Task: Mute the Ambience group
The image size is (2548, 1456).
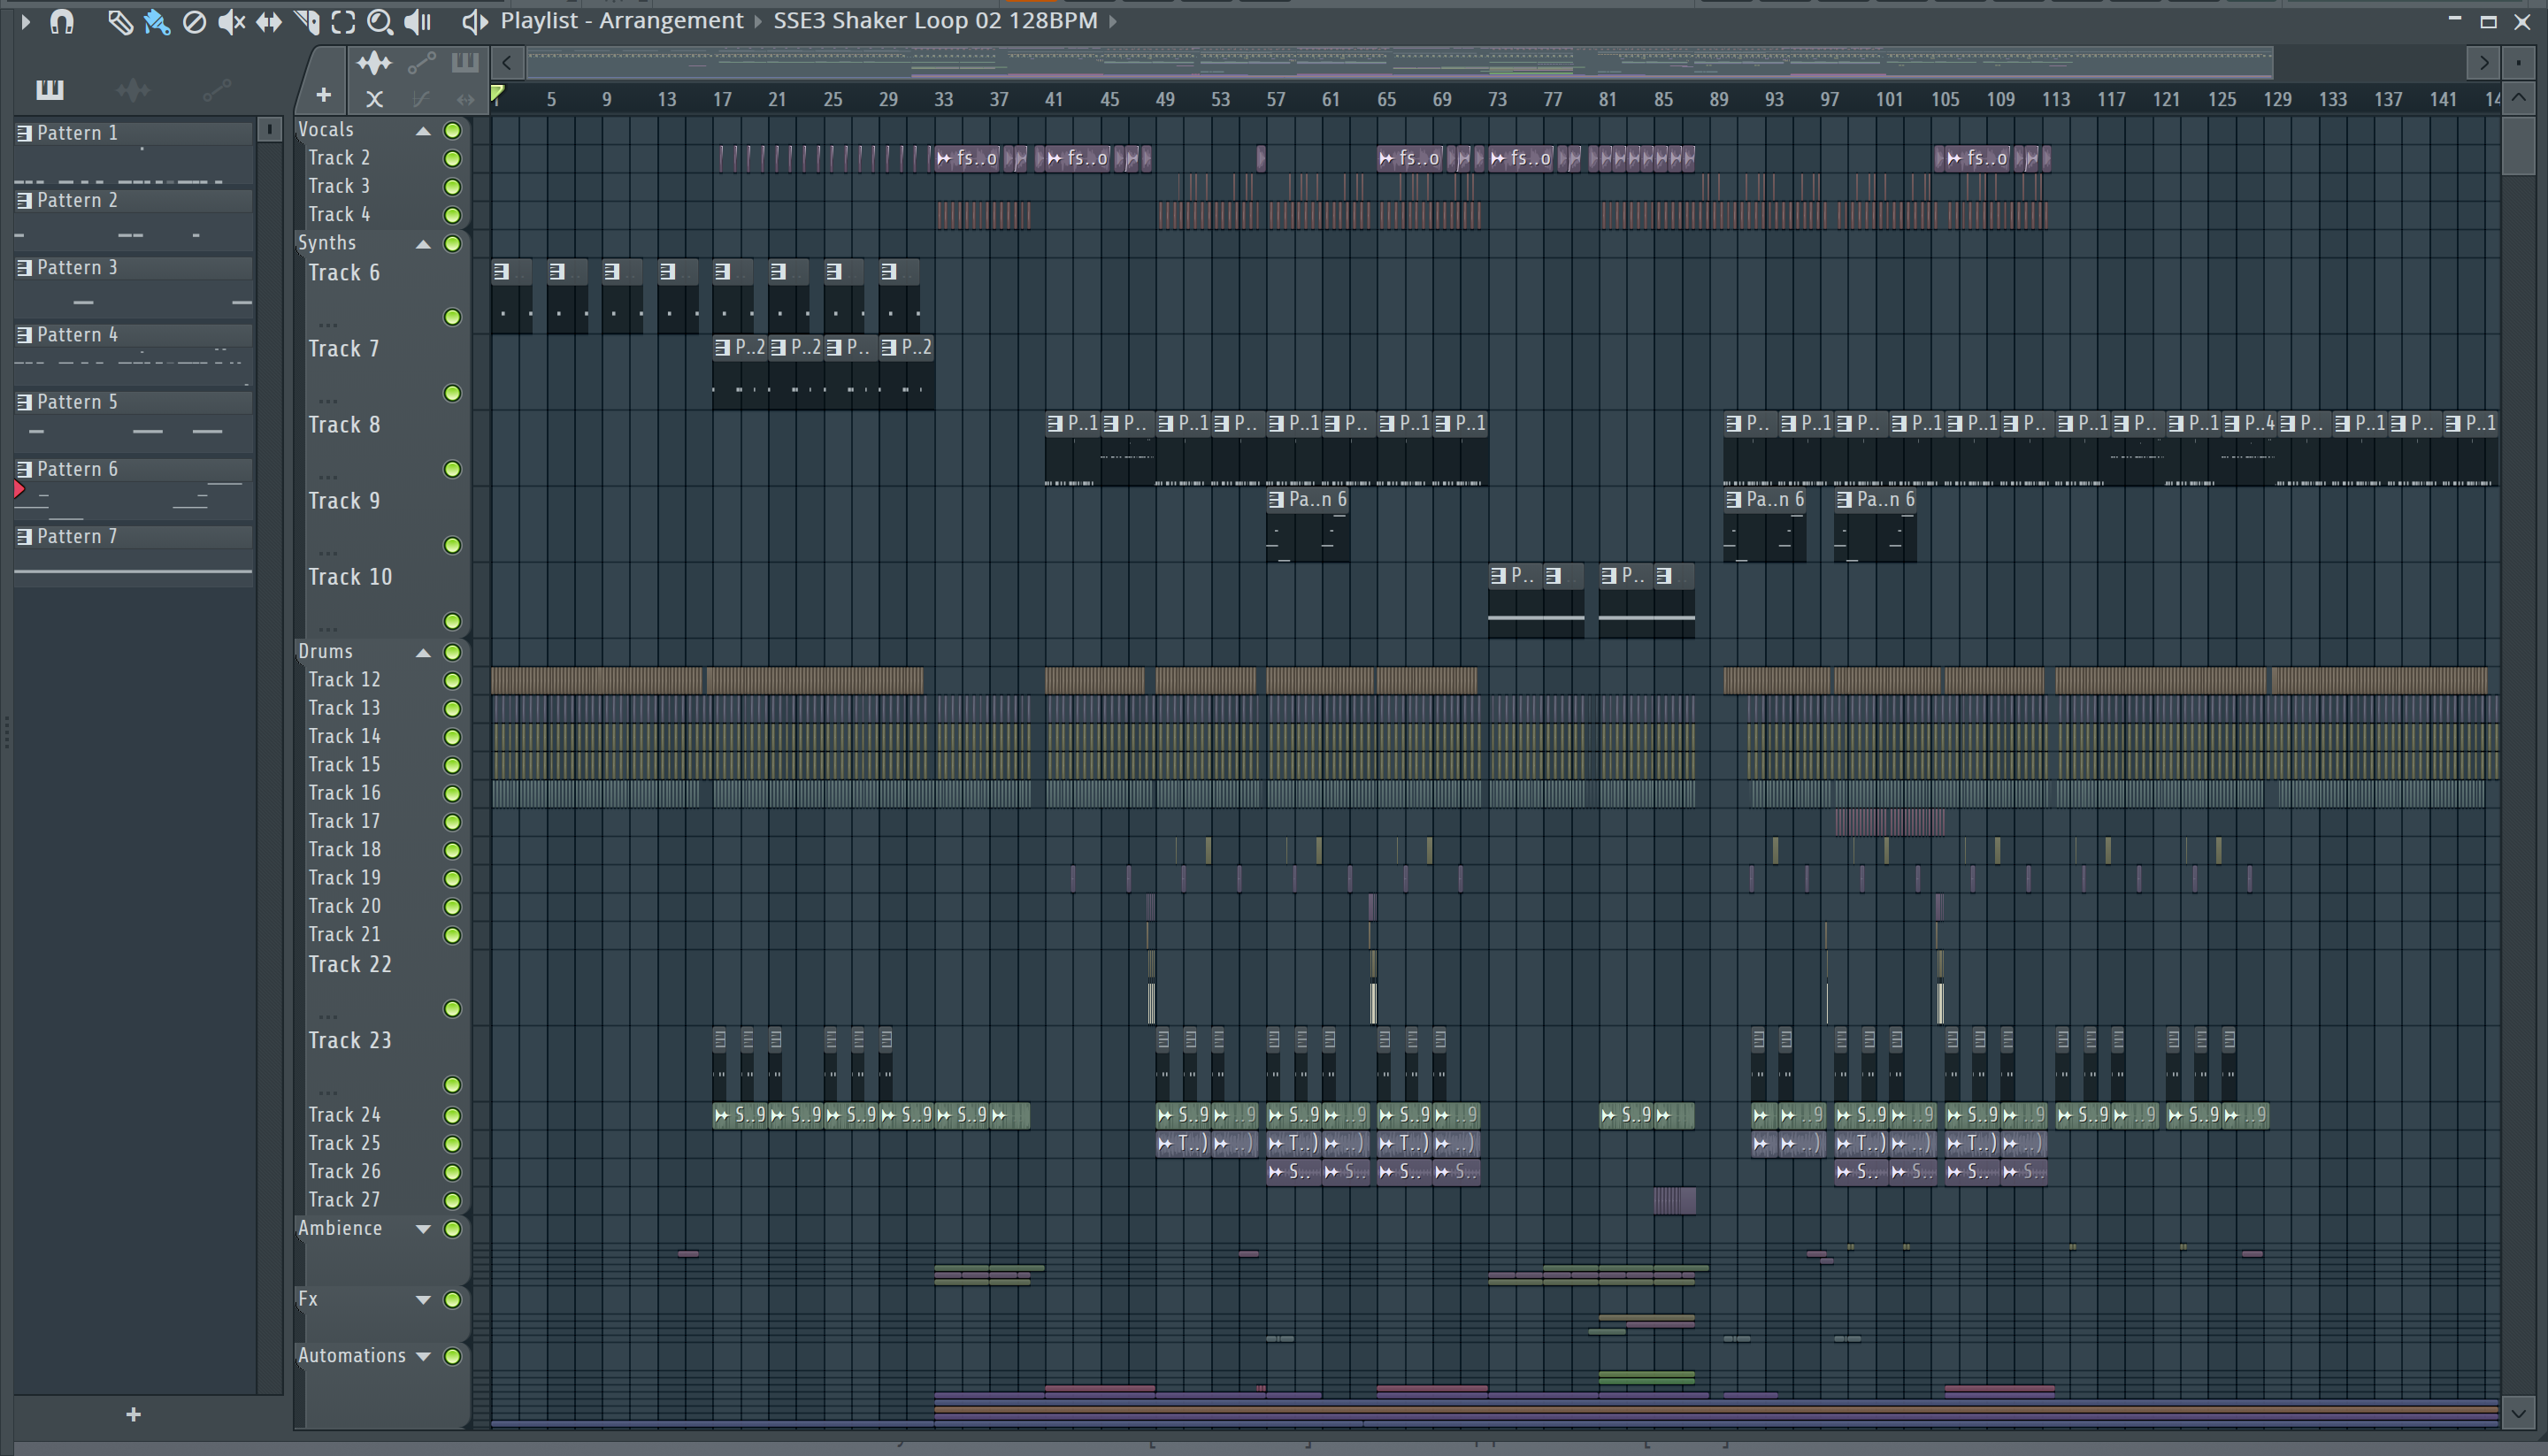Action: (452, 1229)
